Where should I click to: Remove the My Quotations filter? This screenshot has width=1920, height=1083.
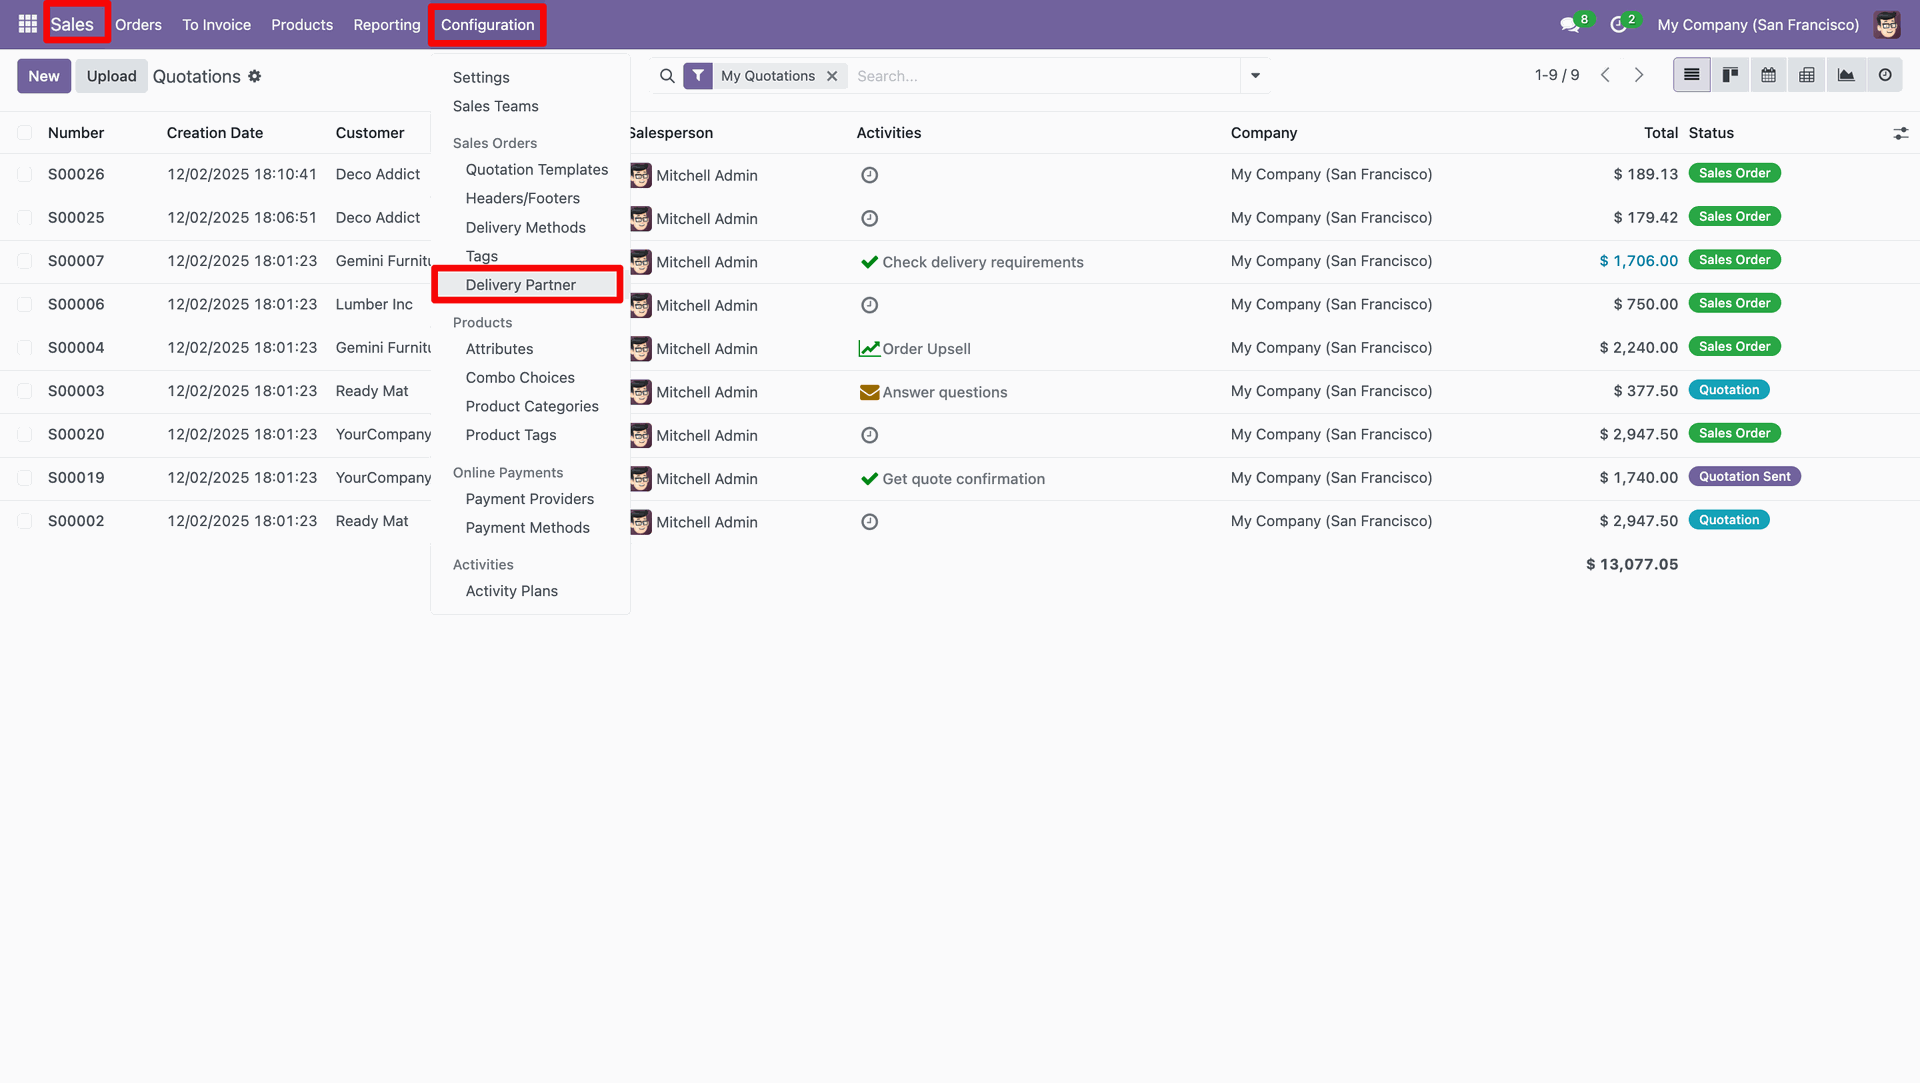(x=832, y=76)
